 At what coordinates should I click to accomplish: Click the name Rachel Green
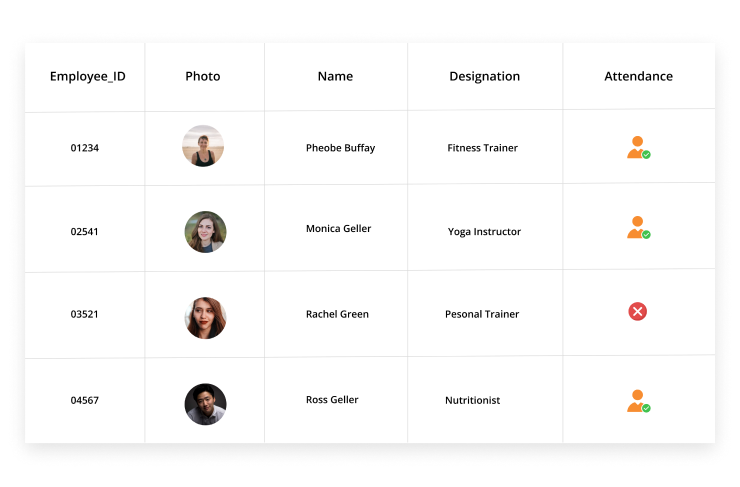point(337,314)
